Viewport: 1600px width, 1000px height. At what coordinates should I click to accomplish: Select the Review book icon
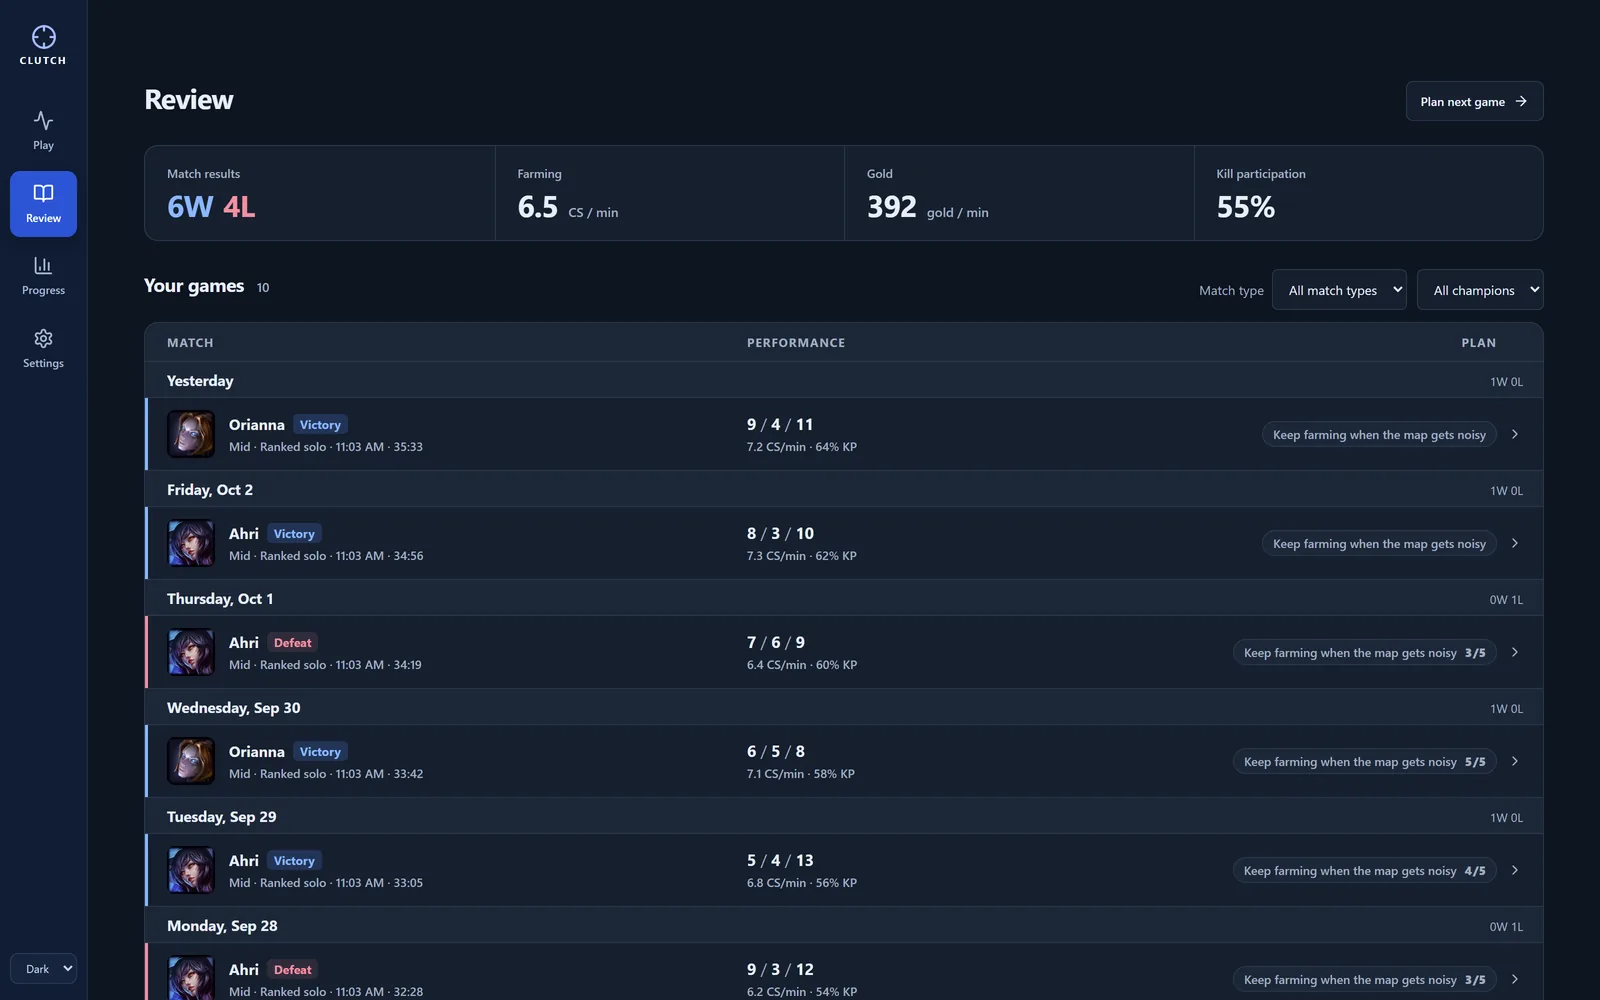click(43, 193)
